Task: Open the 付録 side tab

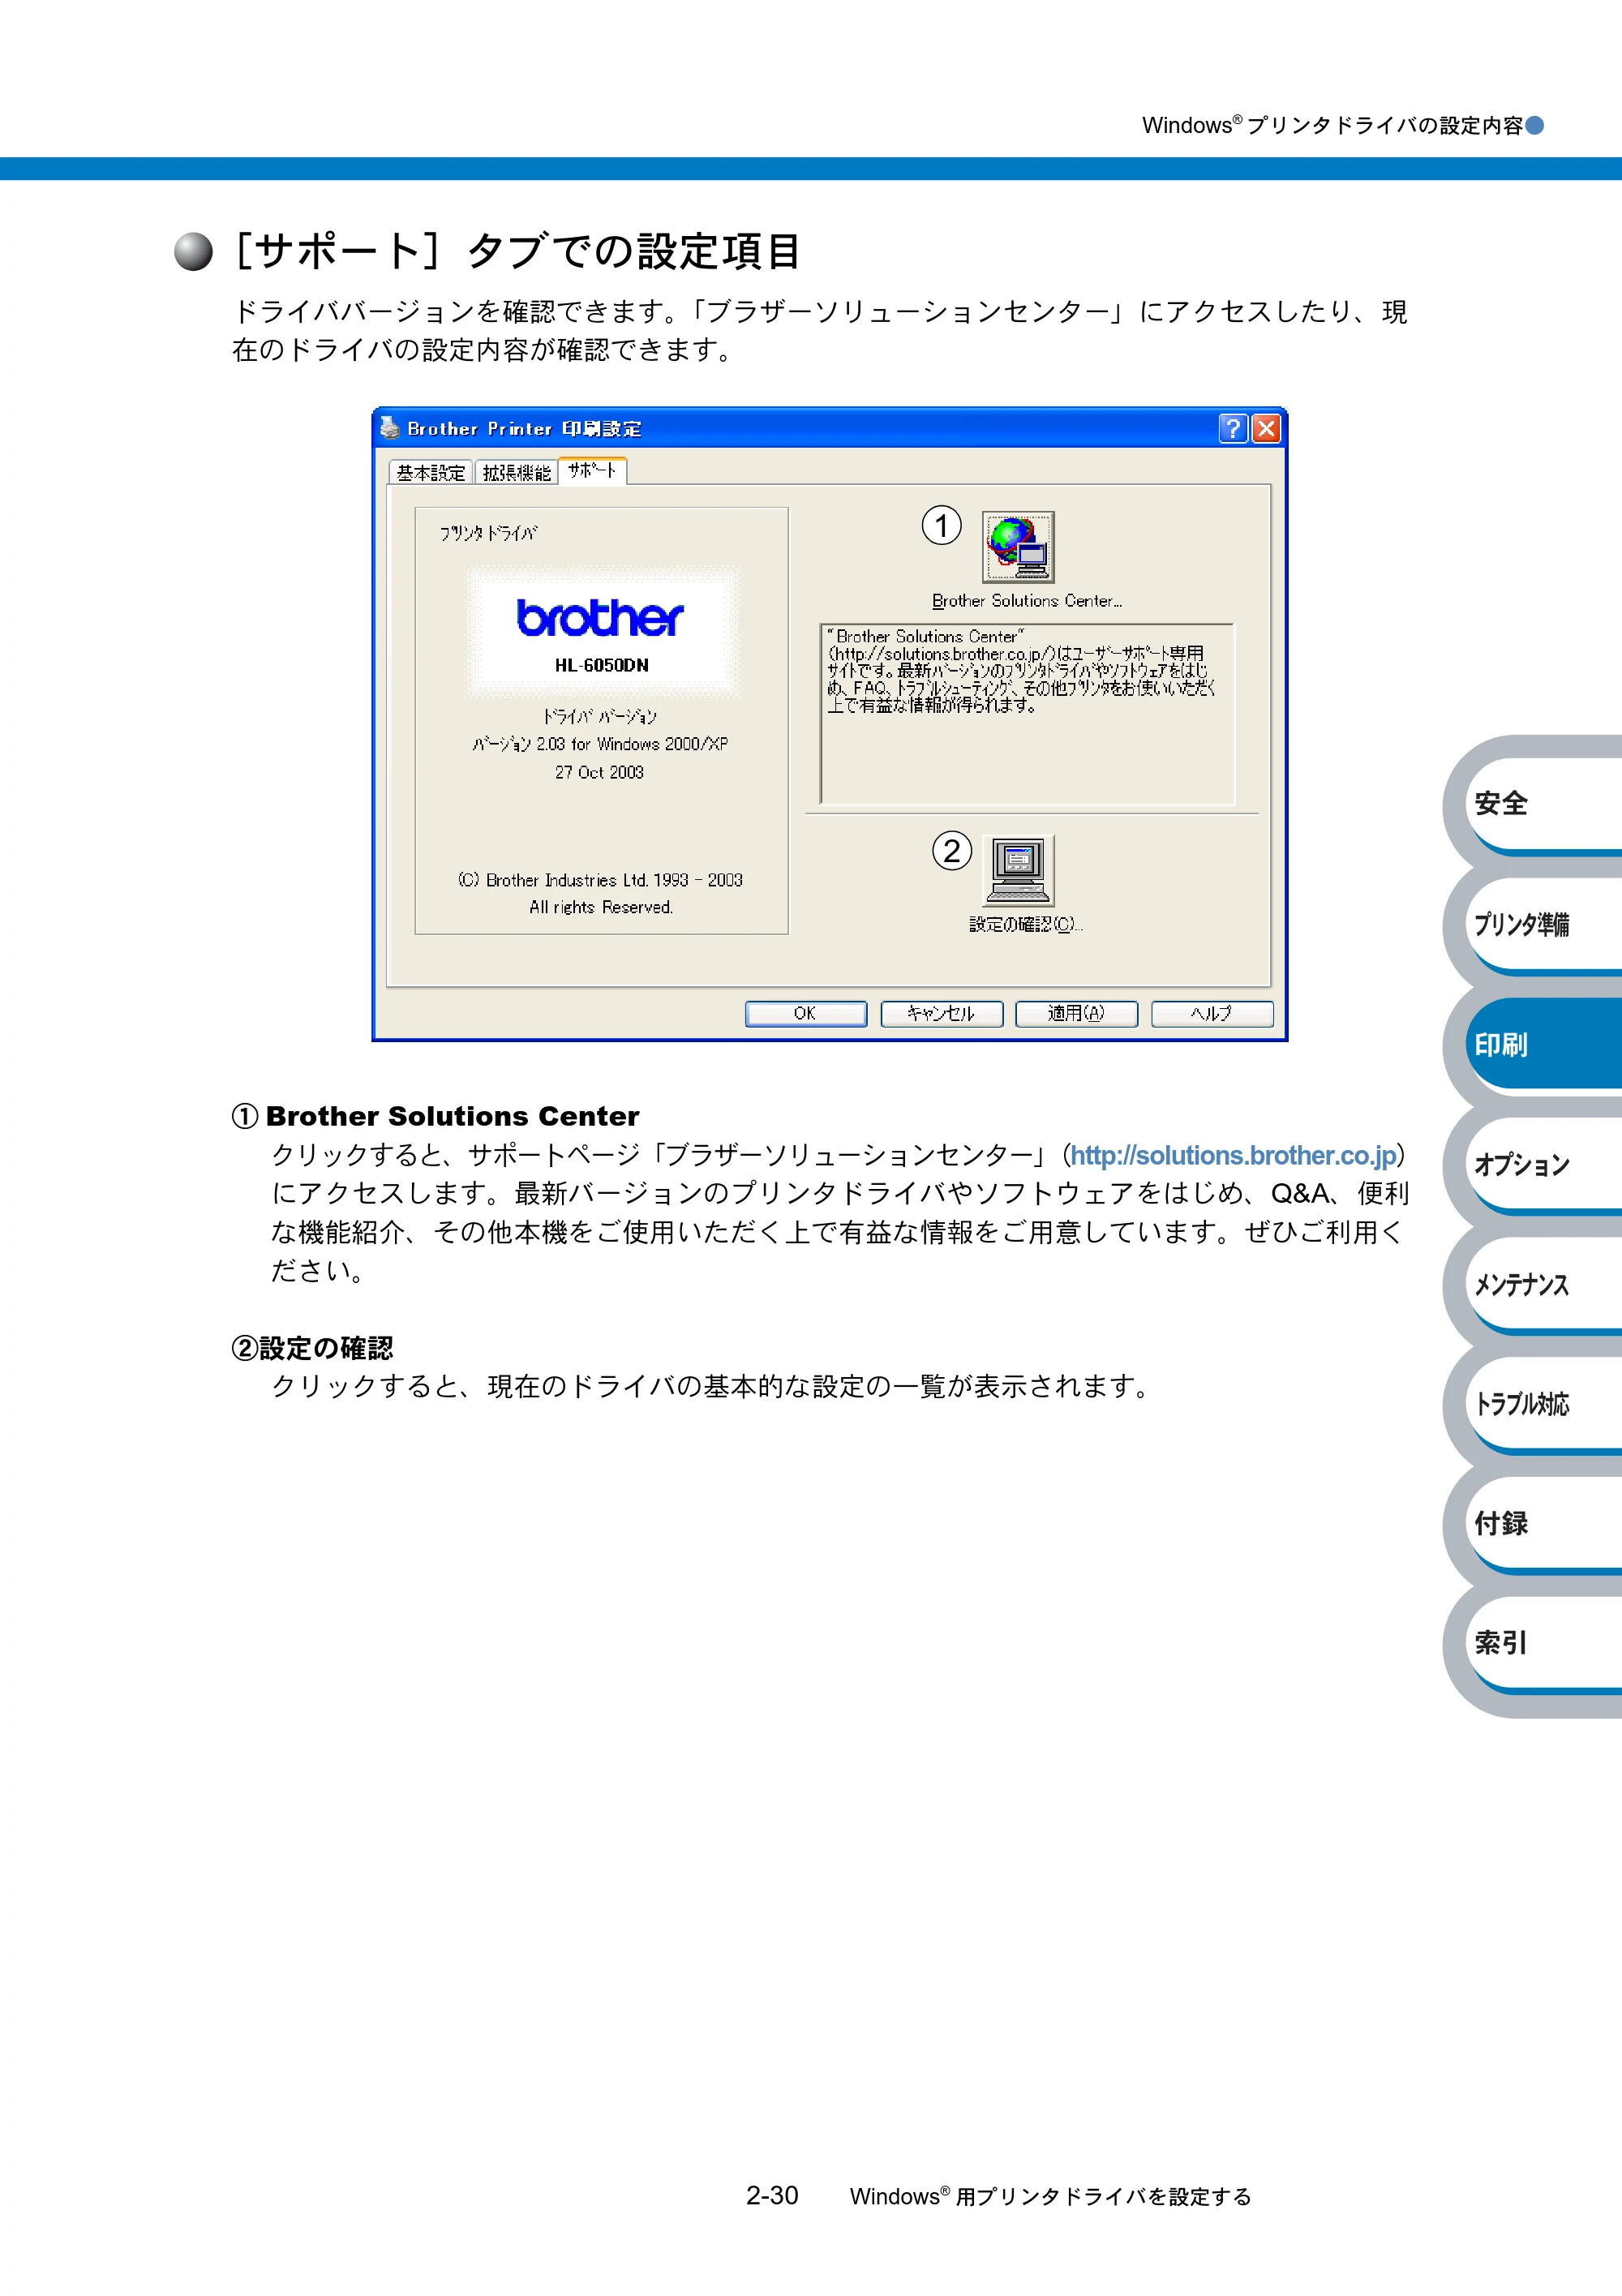Action: 1545,1523
